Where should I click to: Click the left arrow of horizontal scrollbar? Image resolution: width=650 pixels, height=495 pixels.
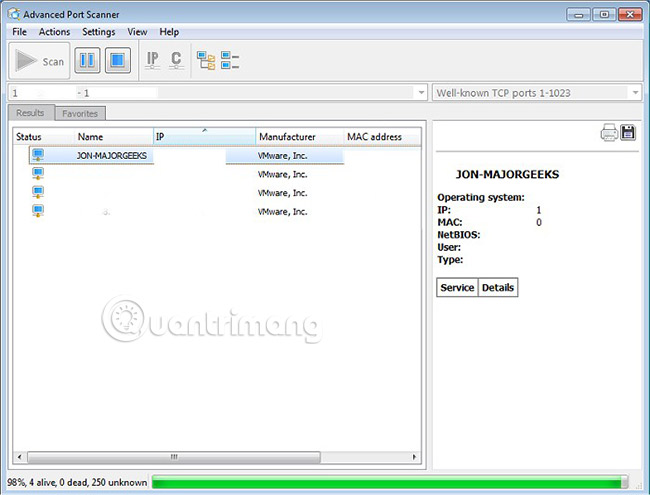coord(19,457)
